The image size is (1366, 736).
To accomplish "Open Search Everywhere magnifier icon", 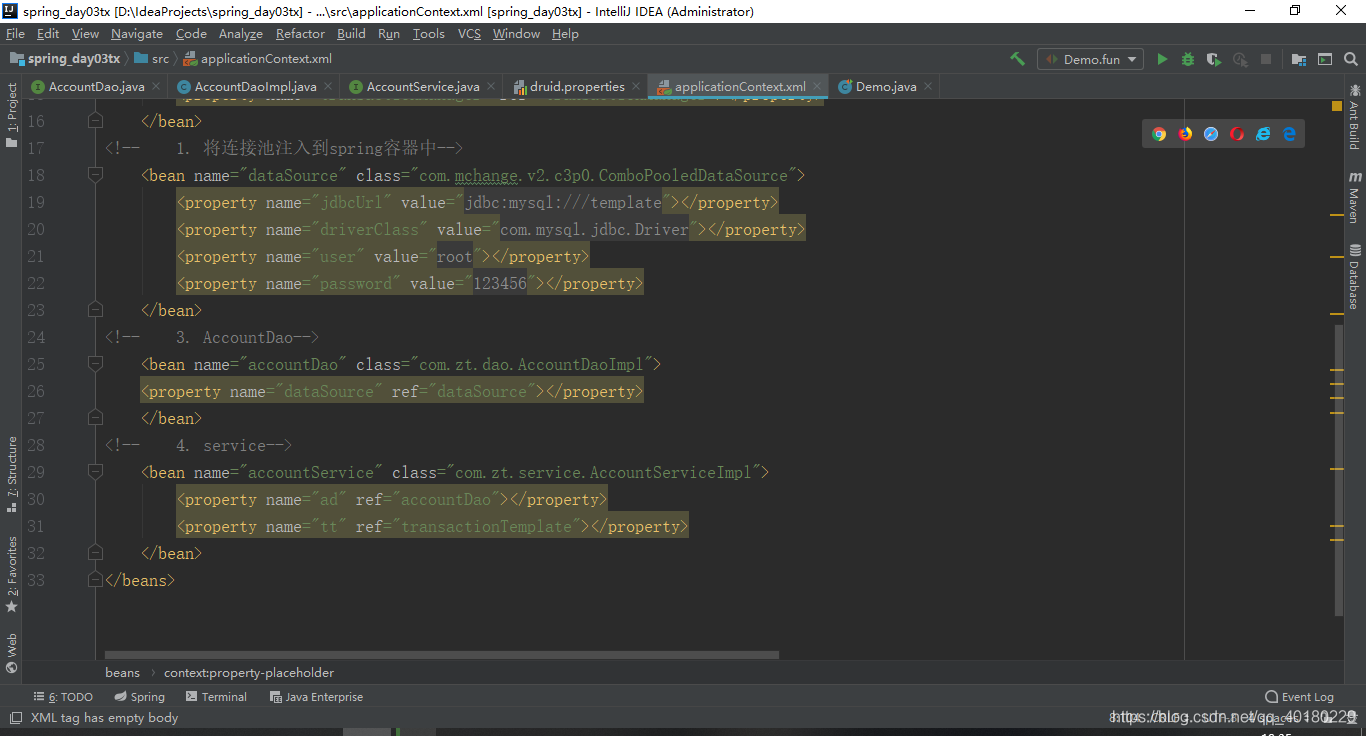I will click(x=1351, y=59).
